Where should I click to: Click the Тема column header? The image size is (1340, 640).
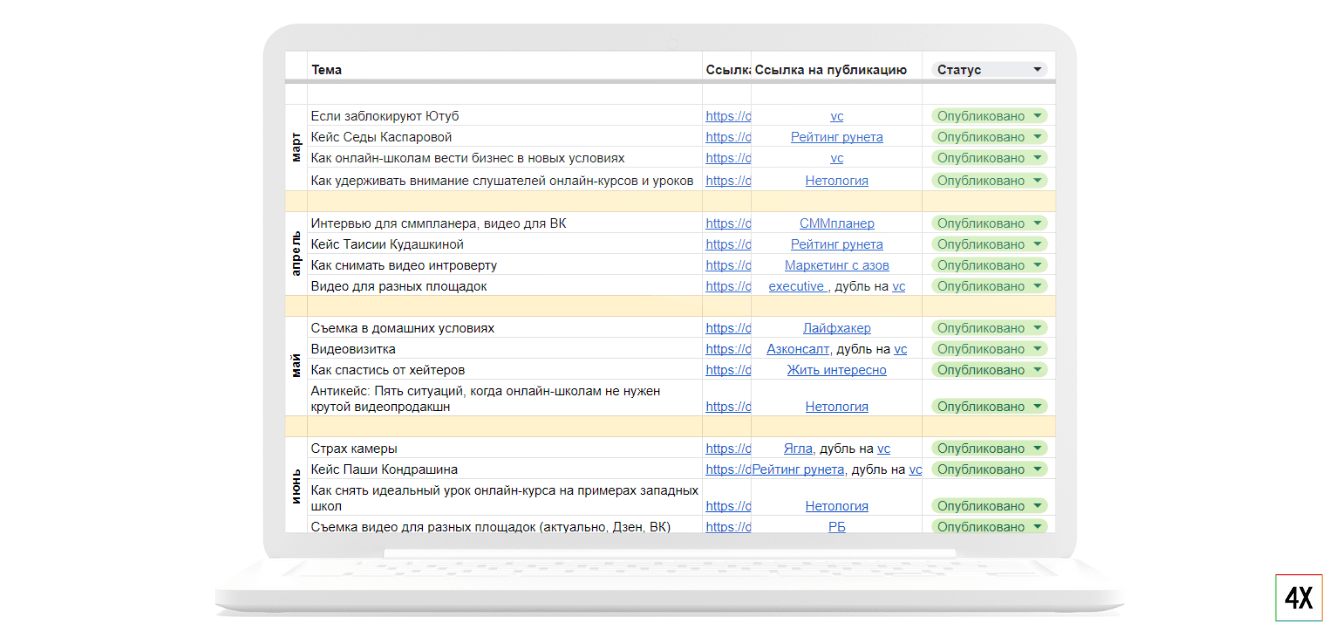(x=326, y=70)
